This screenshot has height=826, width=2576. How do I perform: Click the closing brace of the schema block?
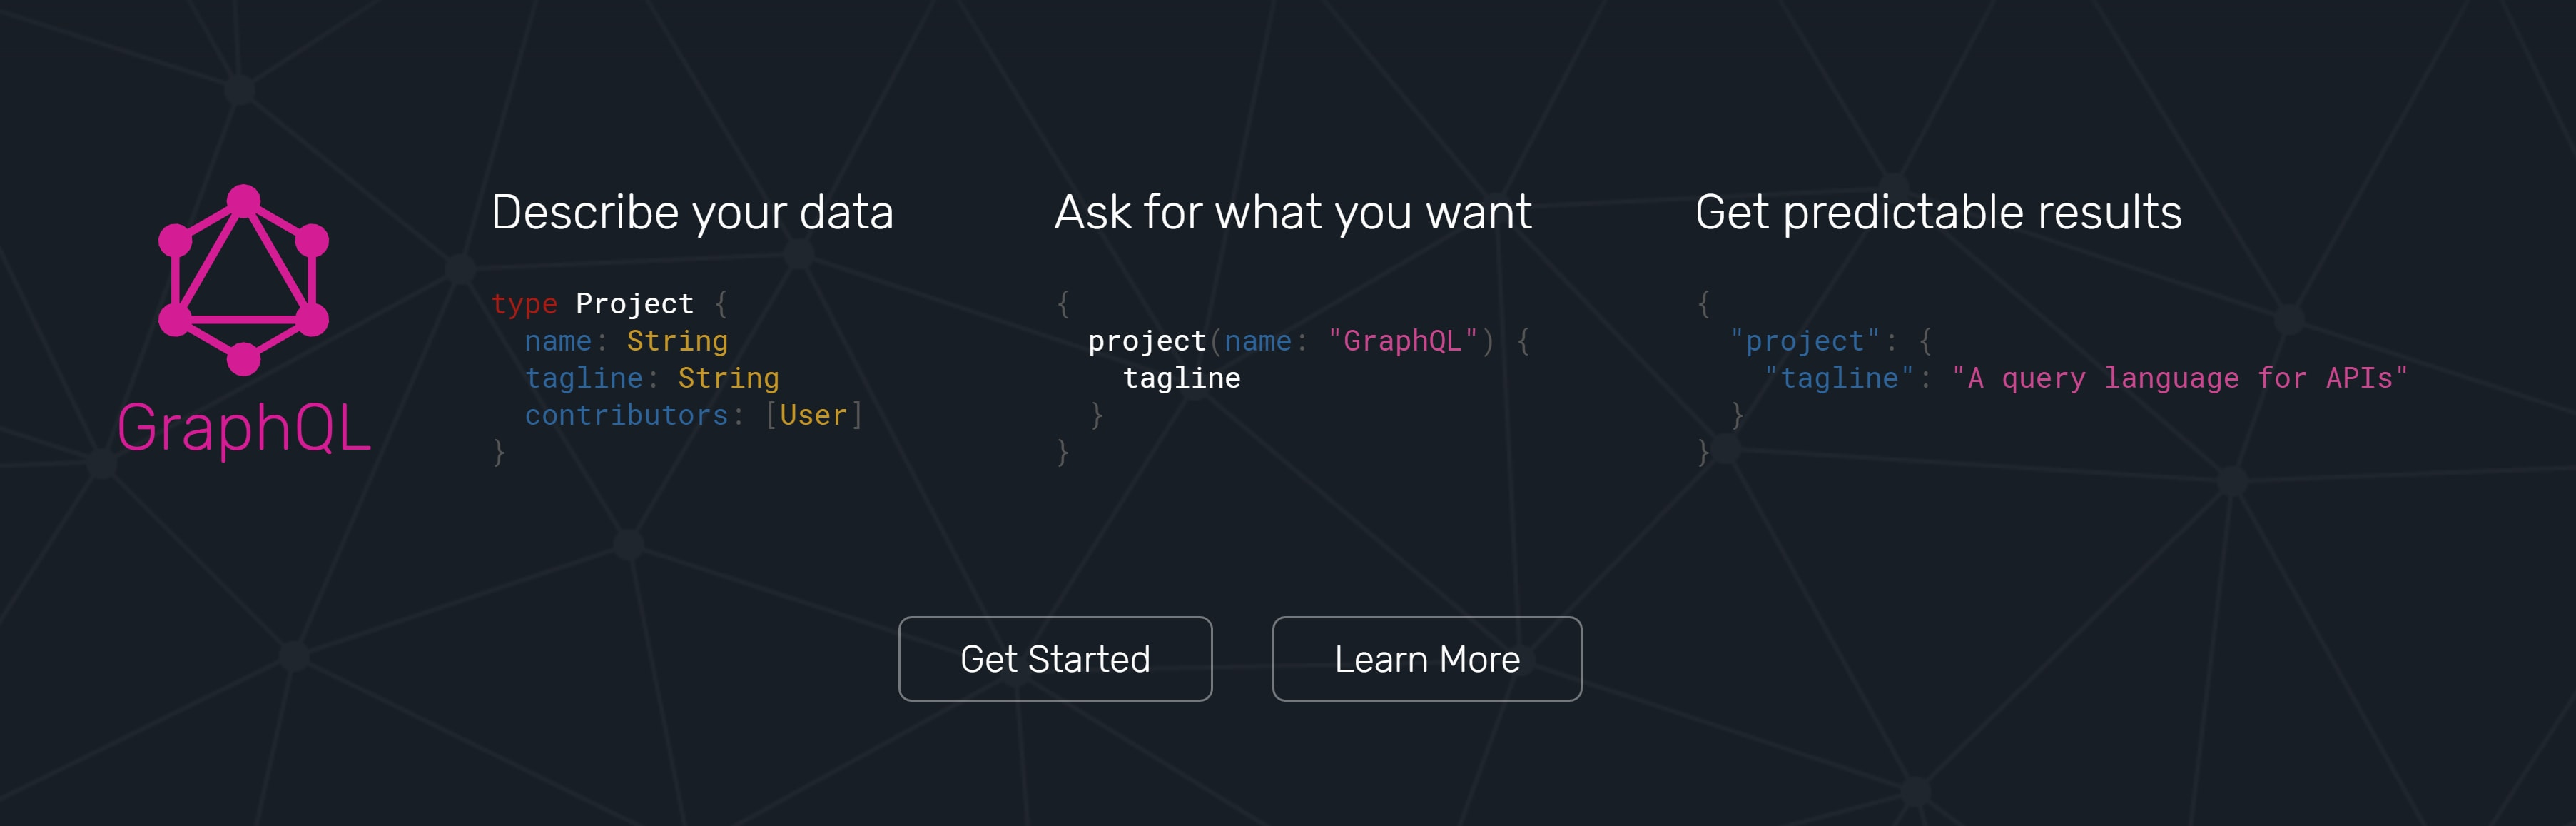499,452
